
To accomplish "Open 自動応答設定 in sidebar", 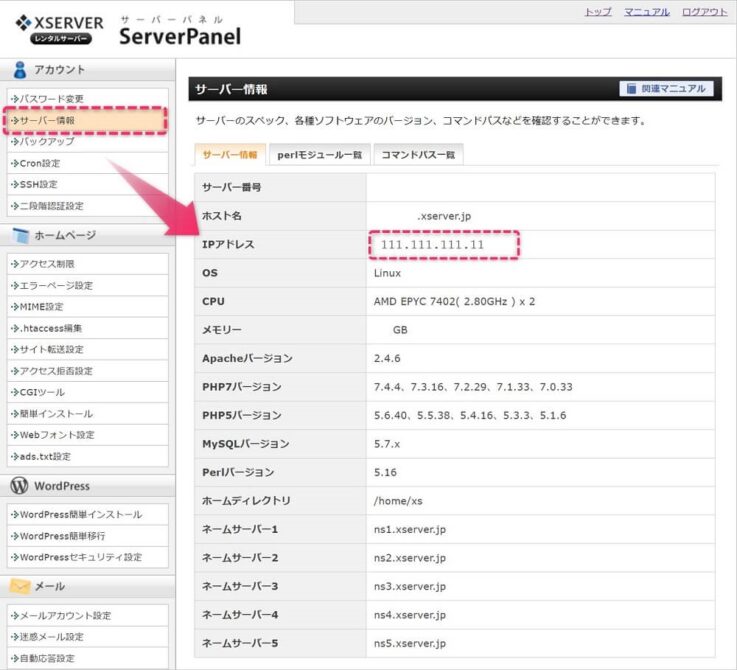I will coord(87,658).
